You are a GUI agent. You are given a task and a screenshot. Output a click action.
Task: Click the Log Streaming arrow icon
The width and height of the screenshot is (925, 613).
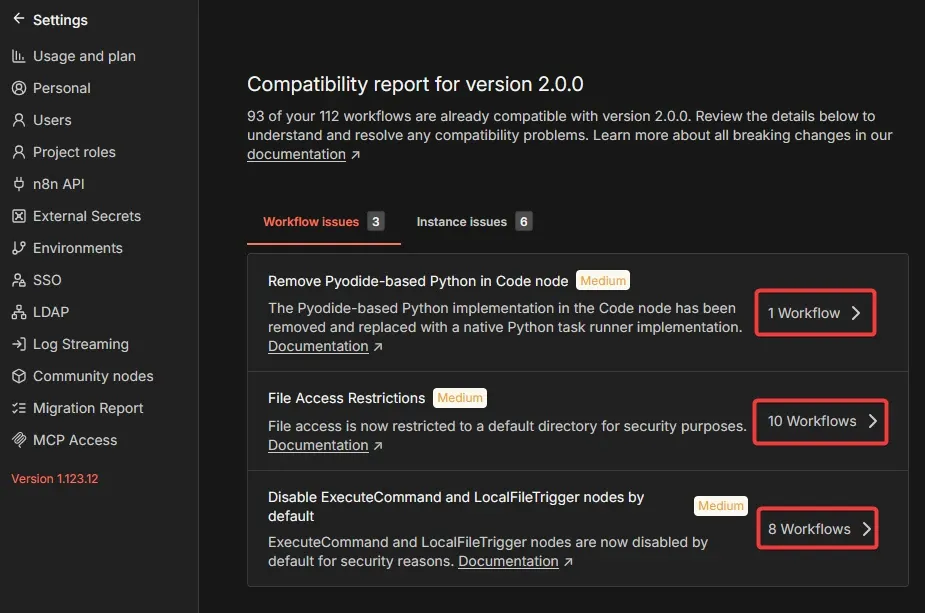[18, 344]
